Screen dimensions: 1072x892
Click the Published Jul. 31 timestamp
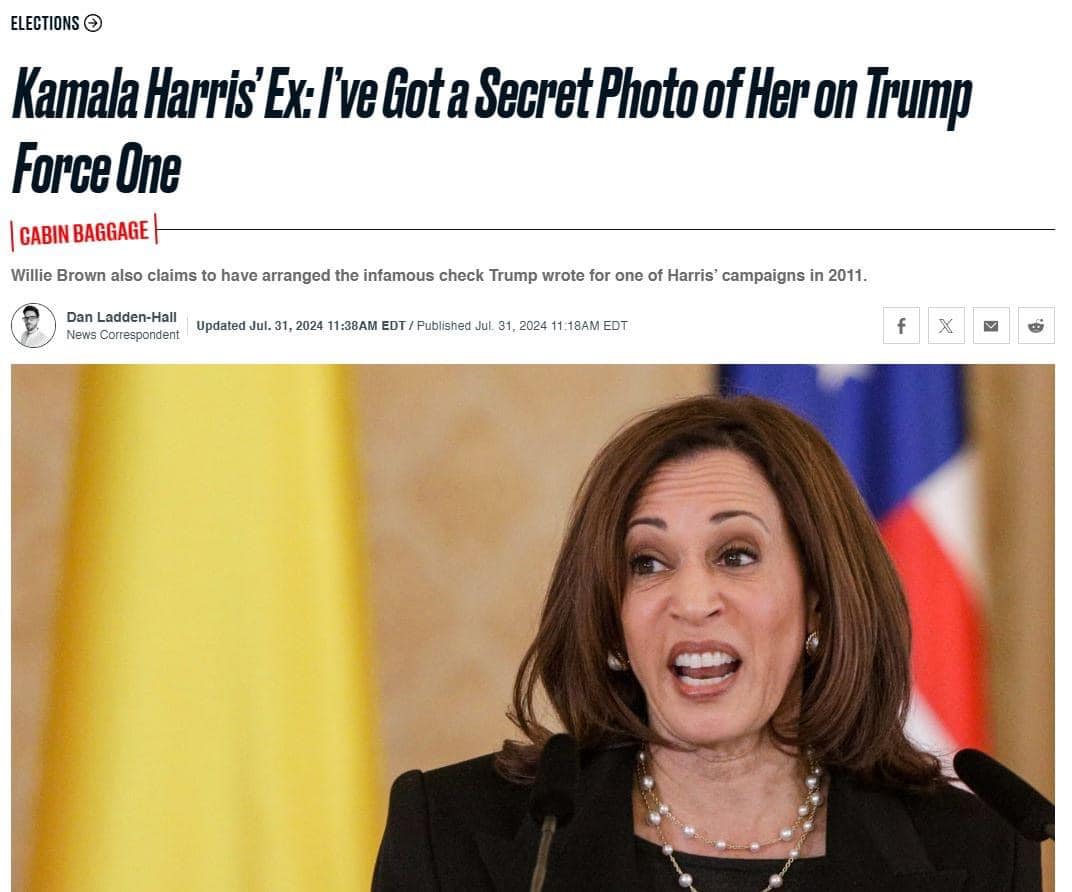click(522, 326)
